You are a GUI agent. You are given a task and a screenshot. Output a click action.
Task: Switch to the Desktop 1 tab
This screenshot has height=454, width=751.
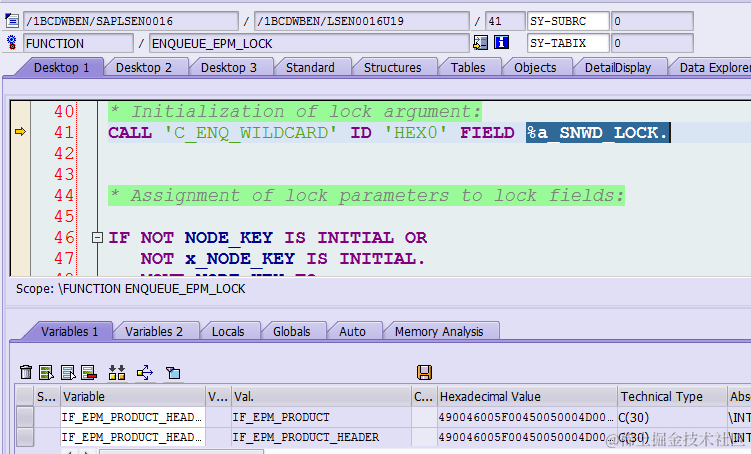point(61,68)
